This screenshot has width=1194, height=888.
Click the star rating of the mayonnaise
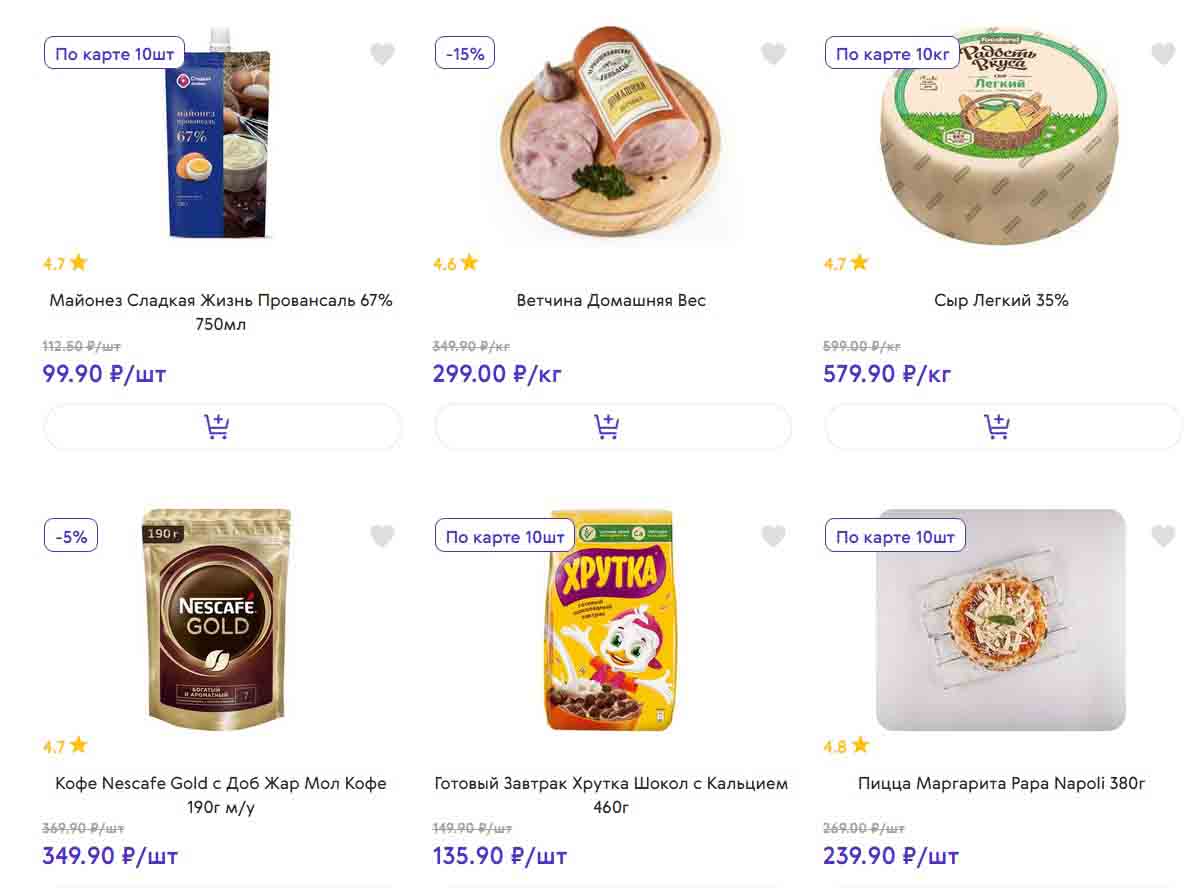[66, 263]
